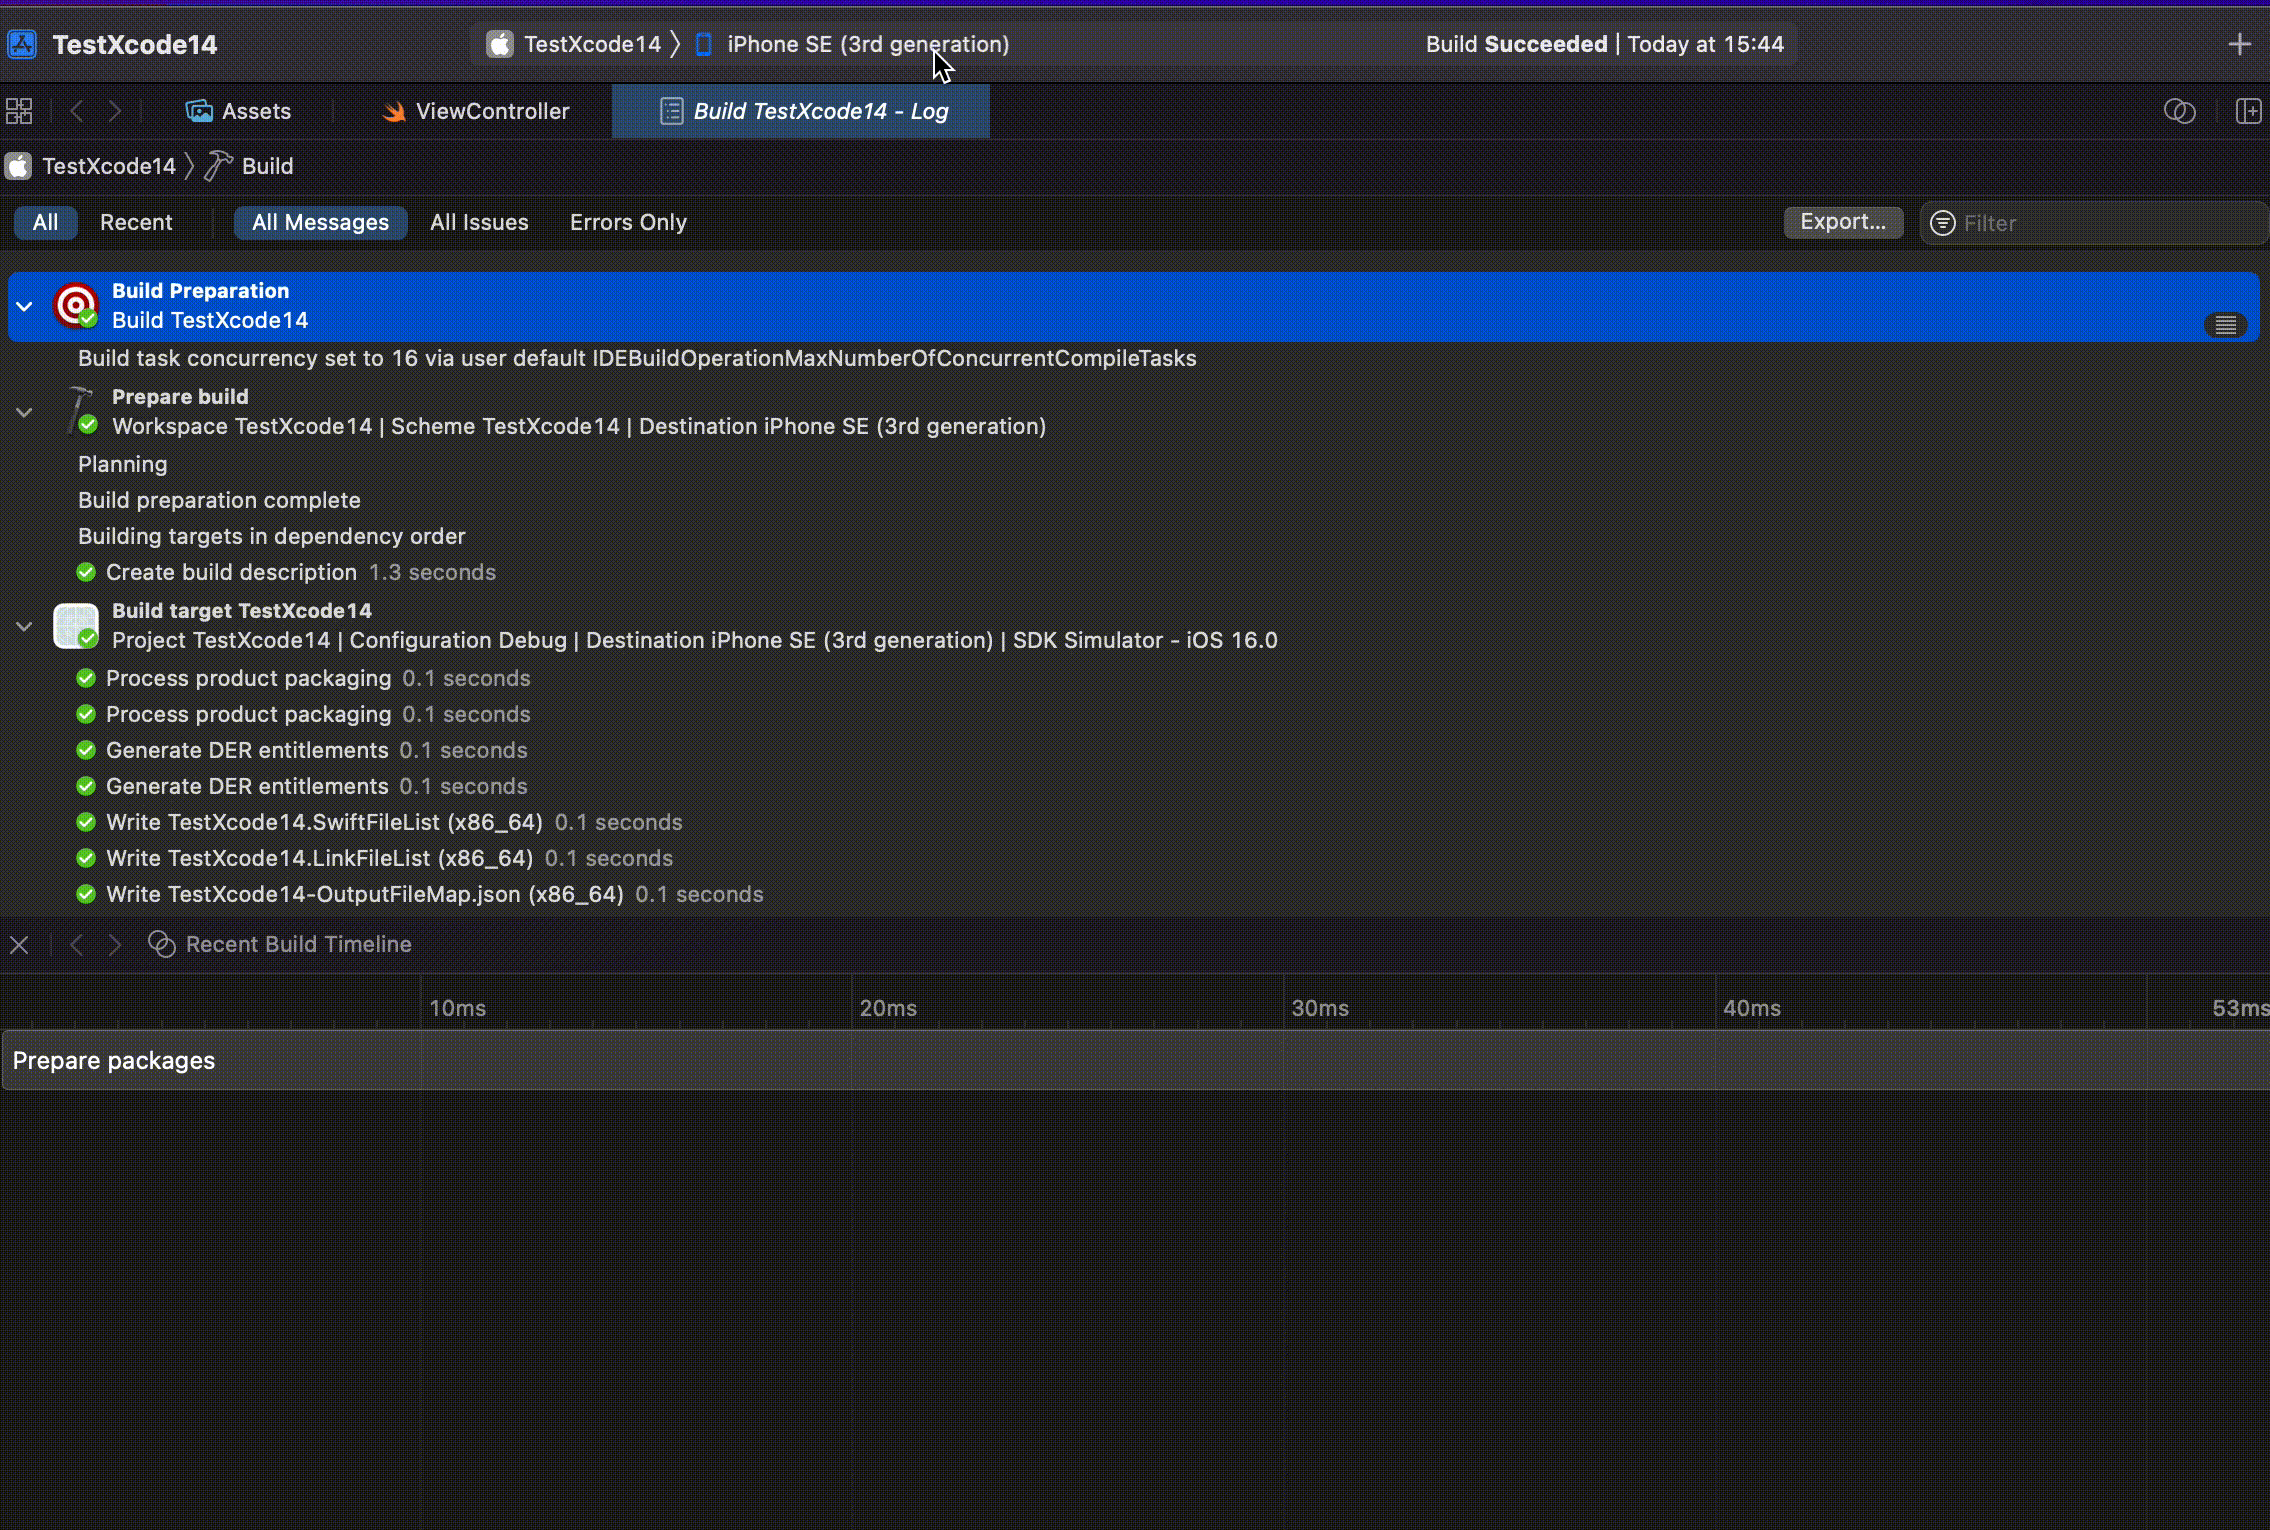This screenshot has width=2270, height=1530.
Task: Click the log document icon on Build tab
Action: pos(672,111)
